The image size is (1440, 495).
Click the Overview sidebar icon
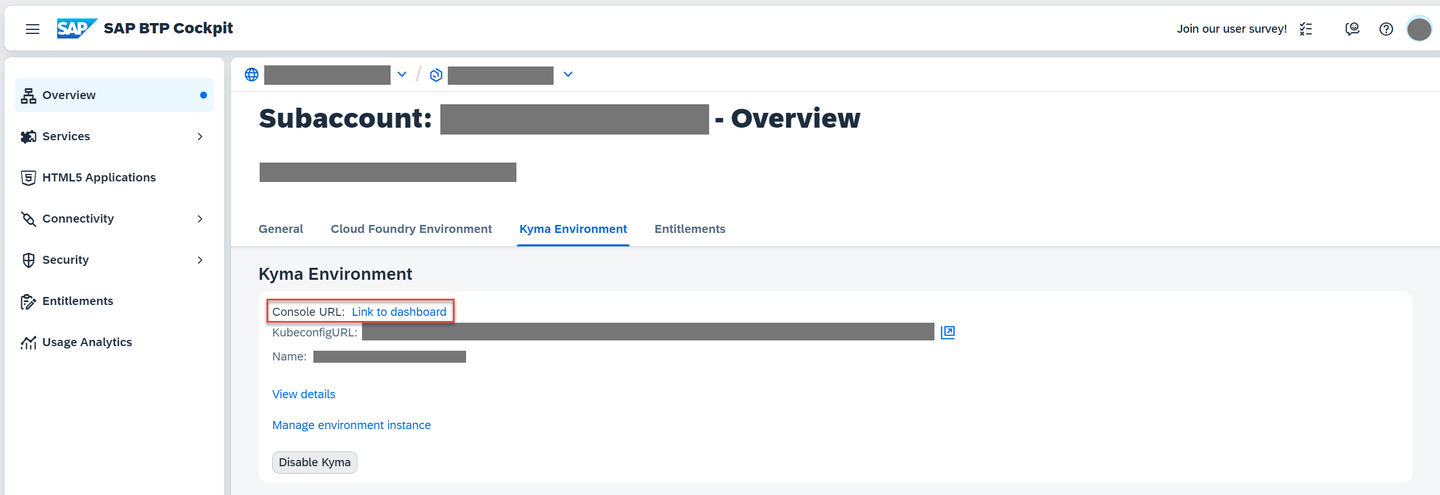click(x=29, y=95)
